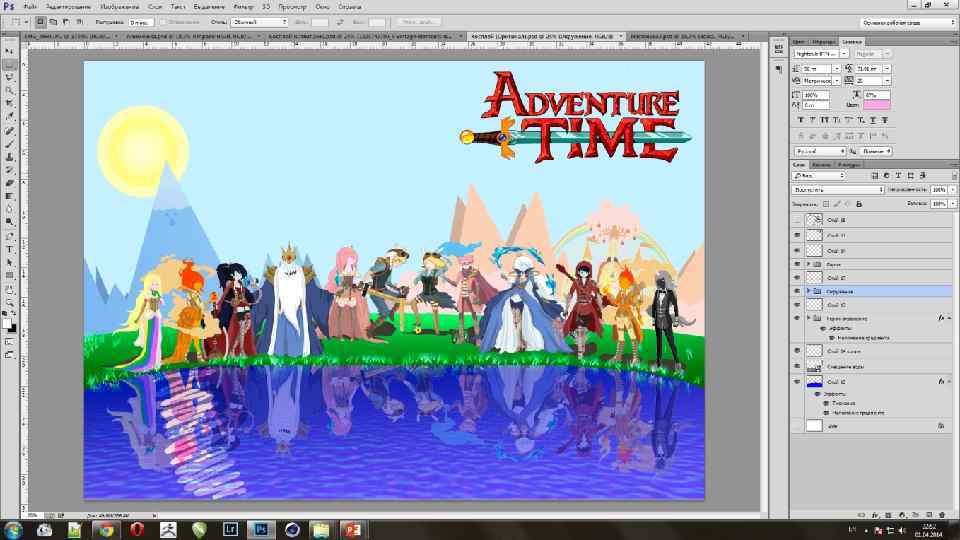Hide the second layer from top
The height and width of the screenshot is (540, 960).
point(797,235)
